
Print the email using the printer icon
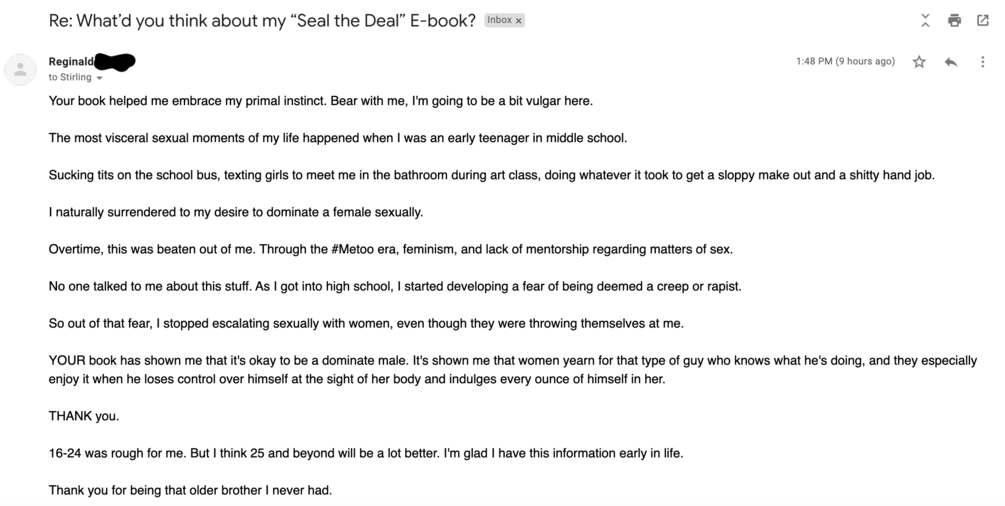[954, 20]
